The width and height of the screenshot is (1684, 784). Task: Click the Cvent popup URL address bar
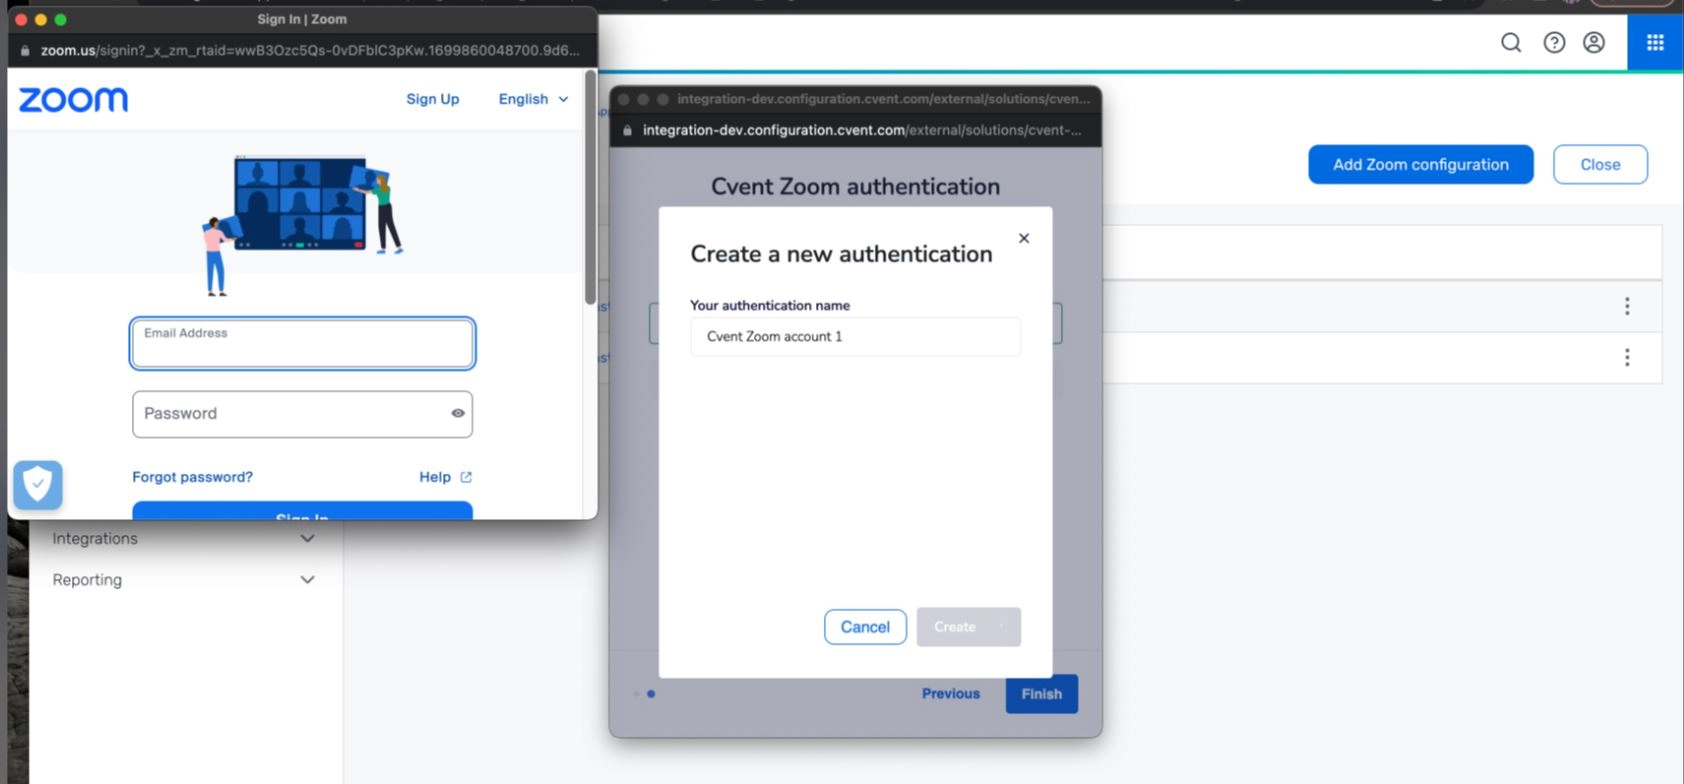coord(862,130)
